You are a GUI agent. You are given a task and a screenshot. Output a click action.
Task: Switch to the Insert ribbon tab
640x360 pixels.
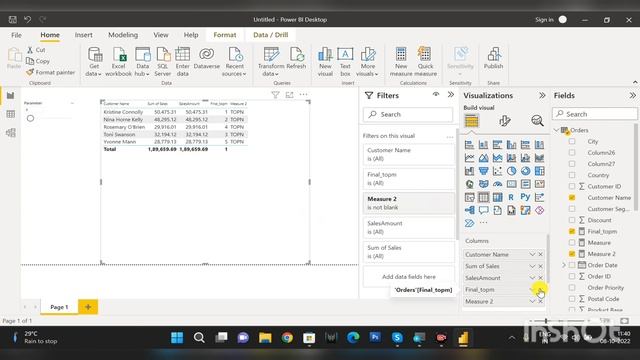83,35
